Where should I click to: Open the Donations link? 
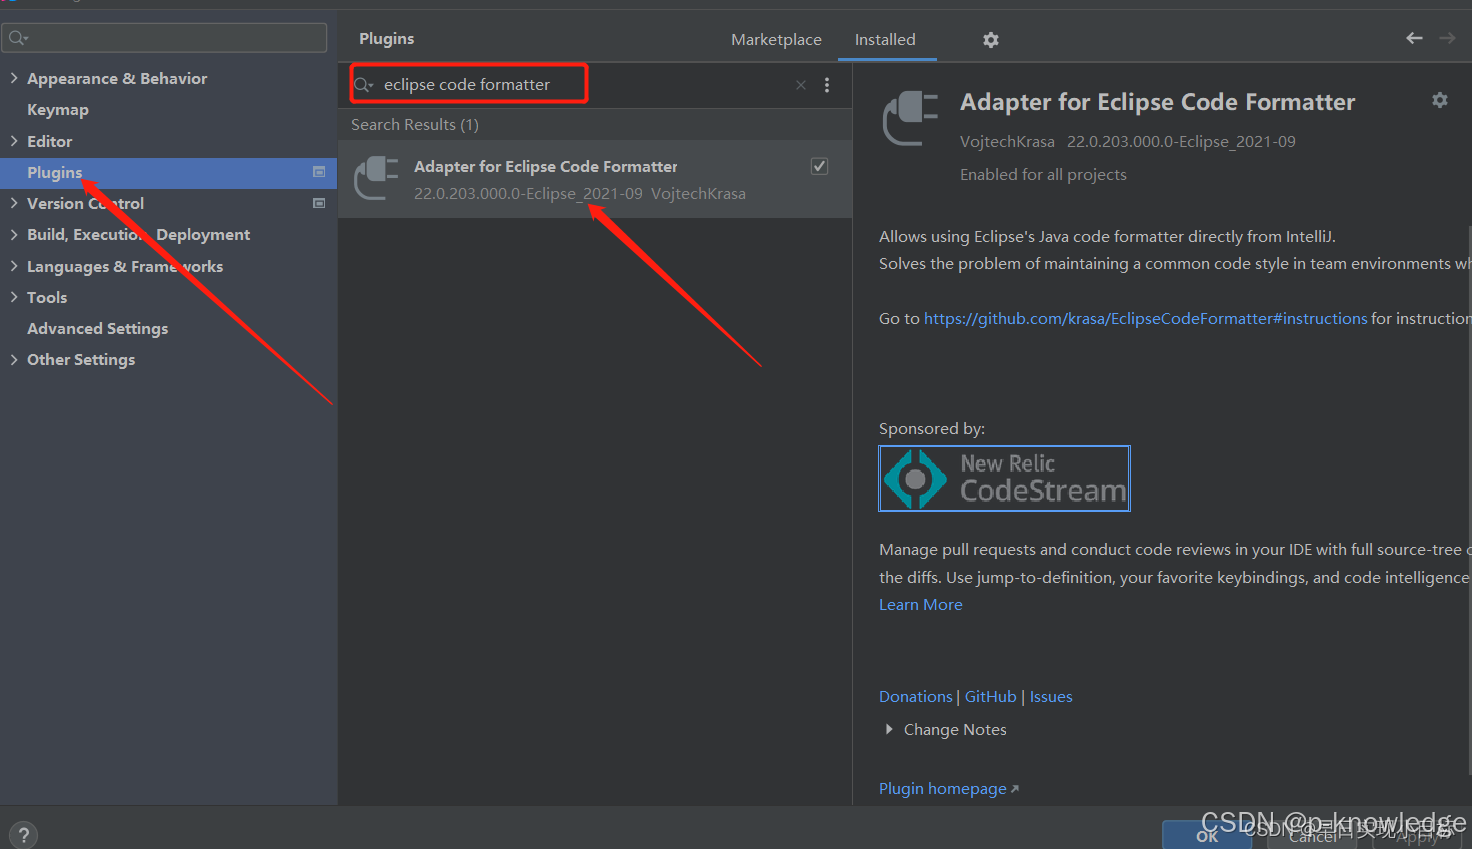(915, 696)
